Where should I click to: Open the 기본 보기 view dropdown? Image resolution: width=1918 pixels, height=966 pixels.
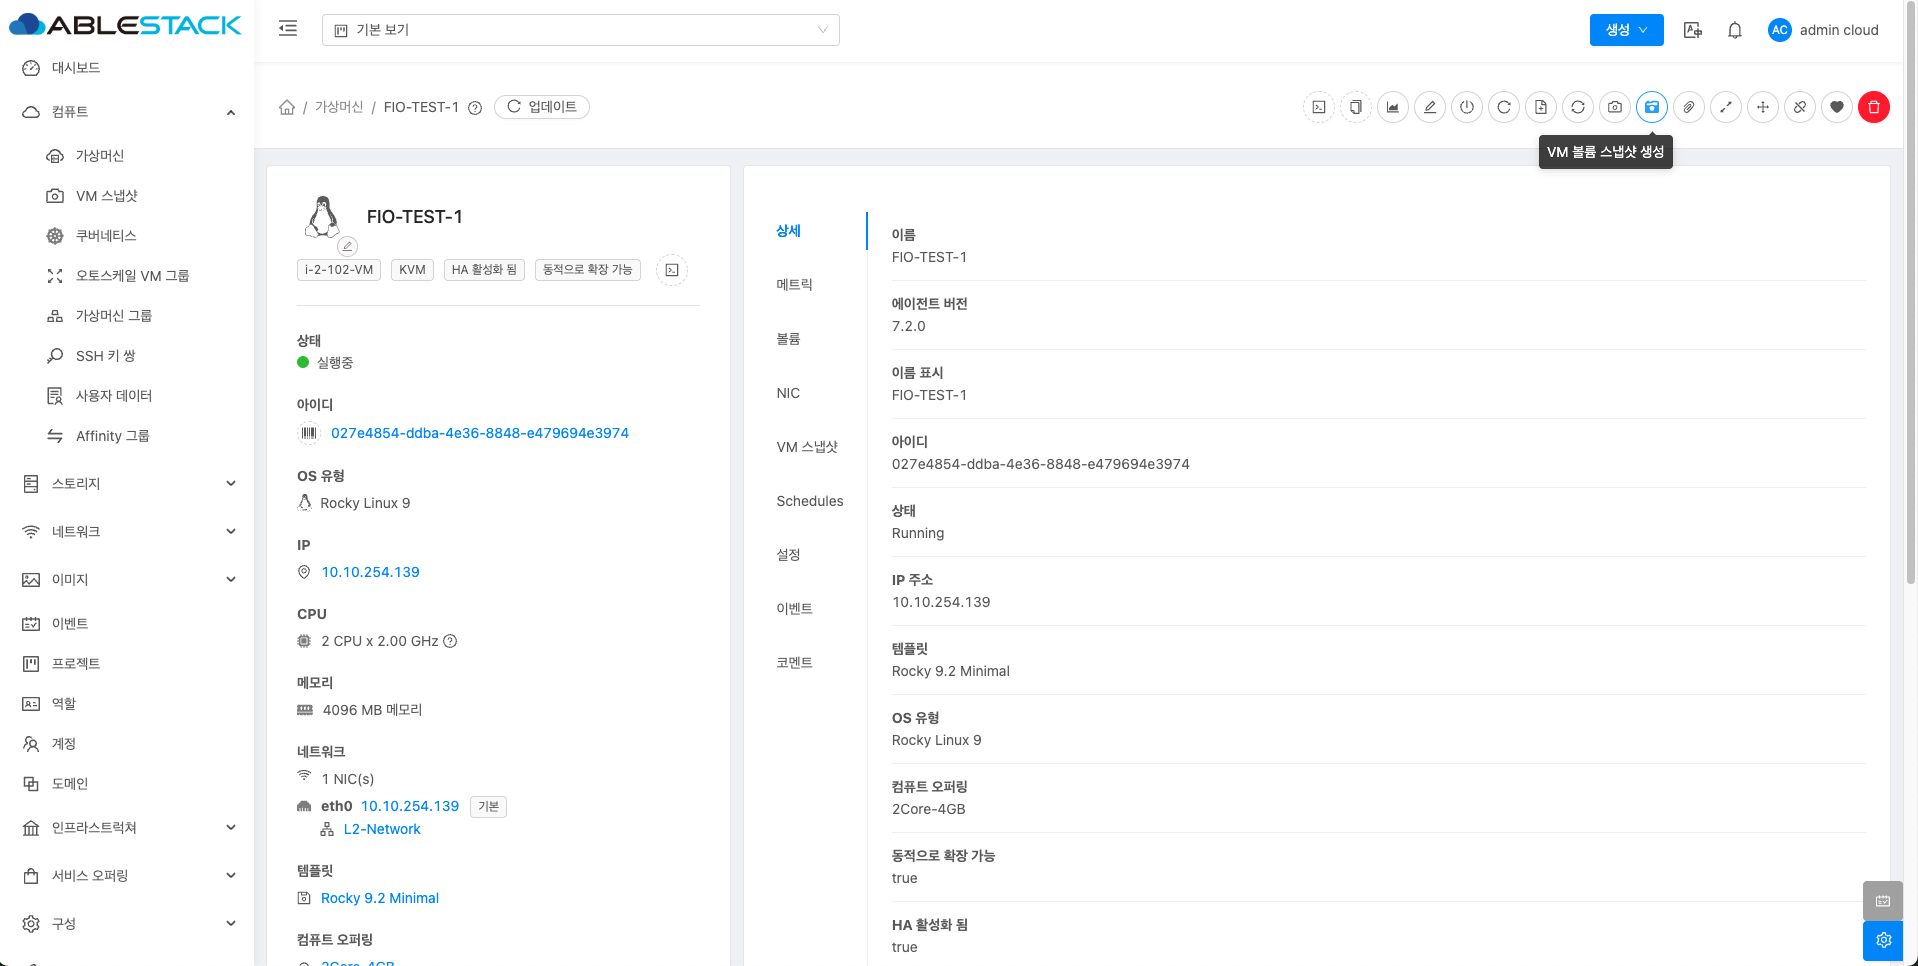(x=580, y=30)
